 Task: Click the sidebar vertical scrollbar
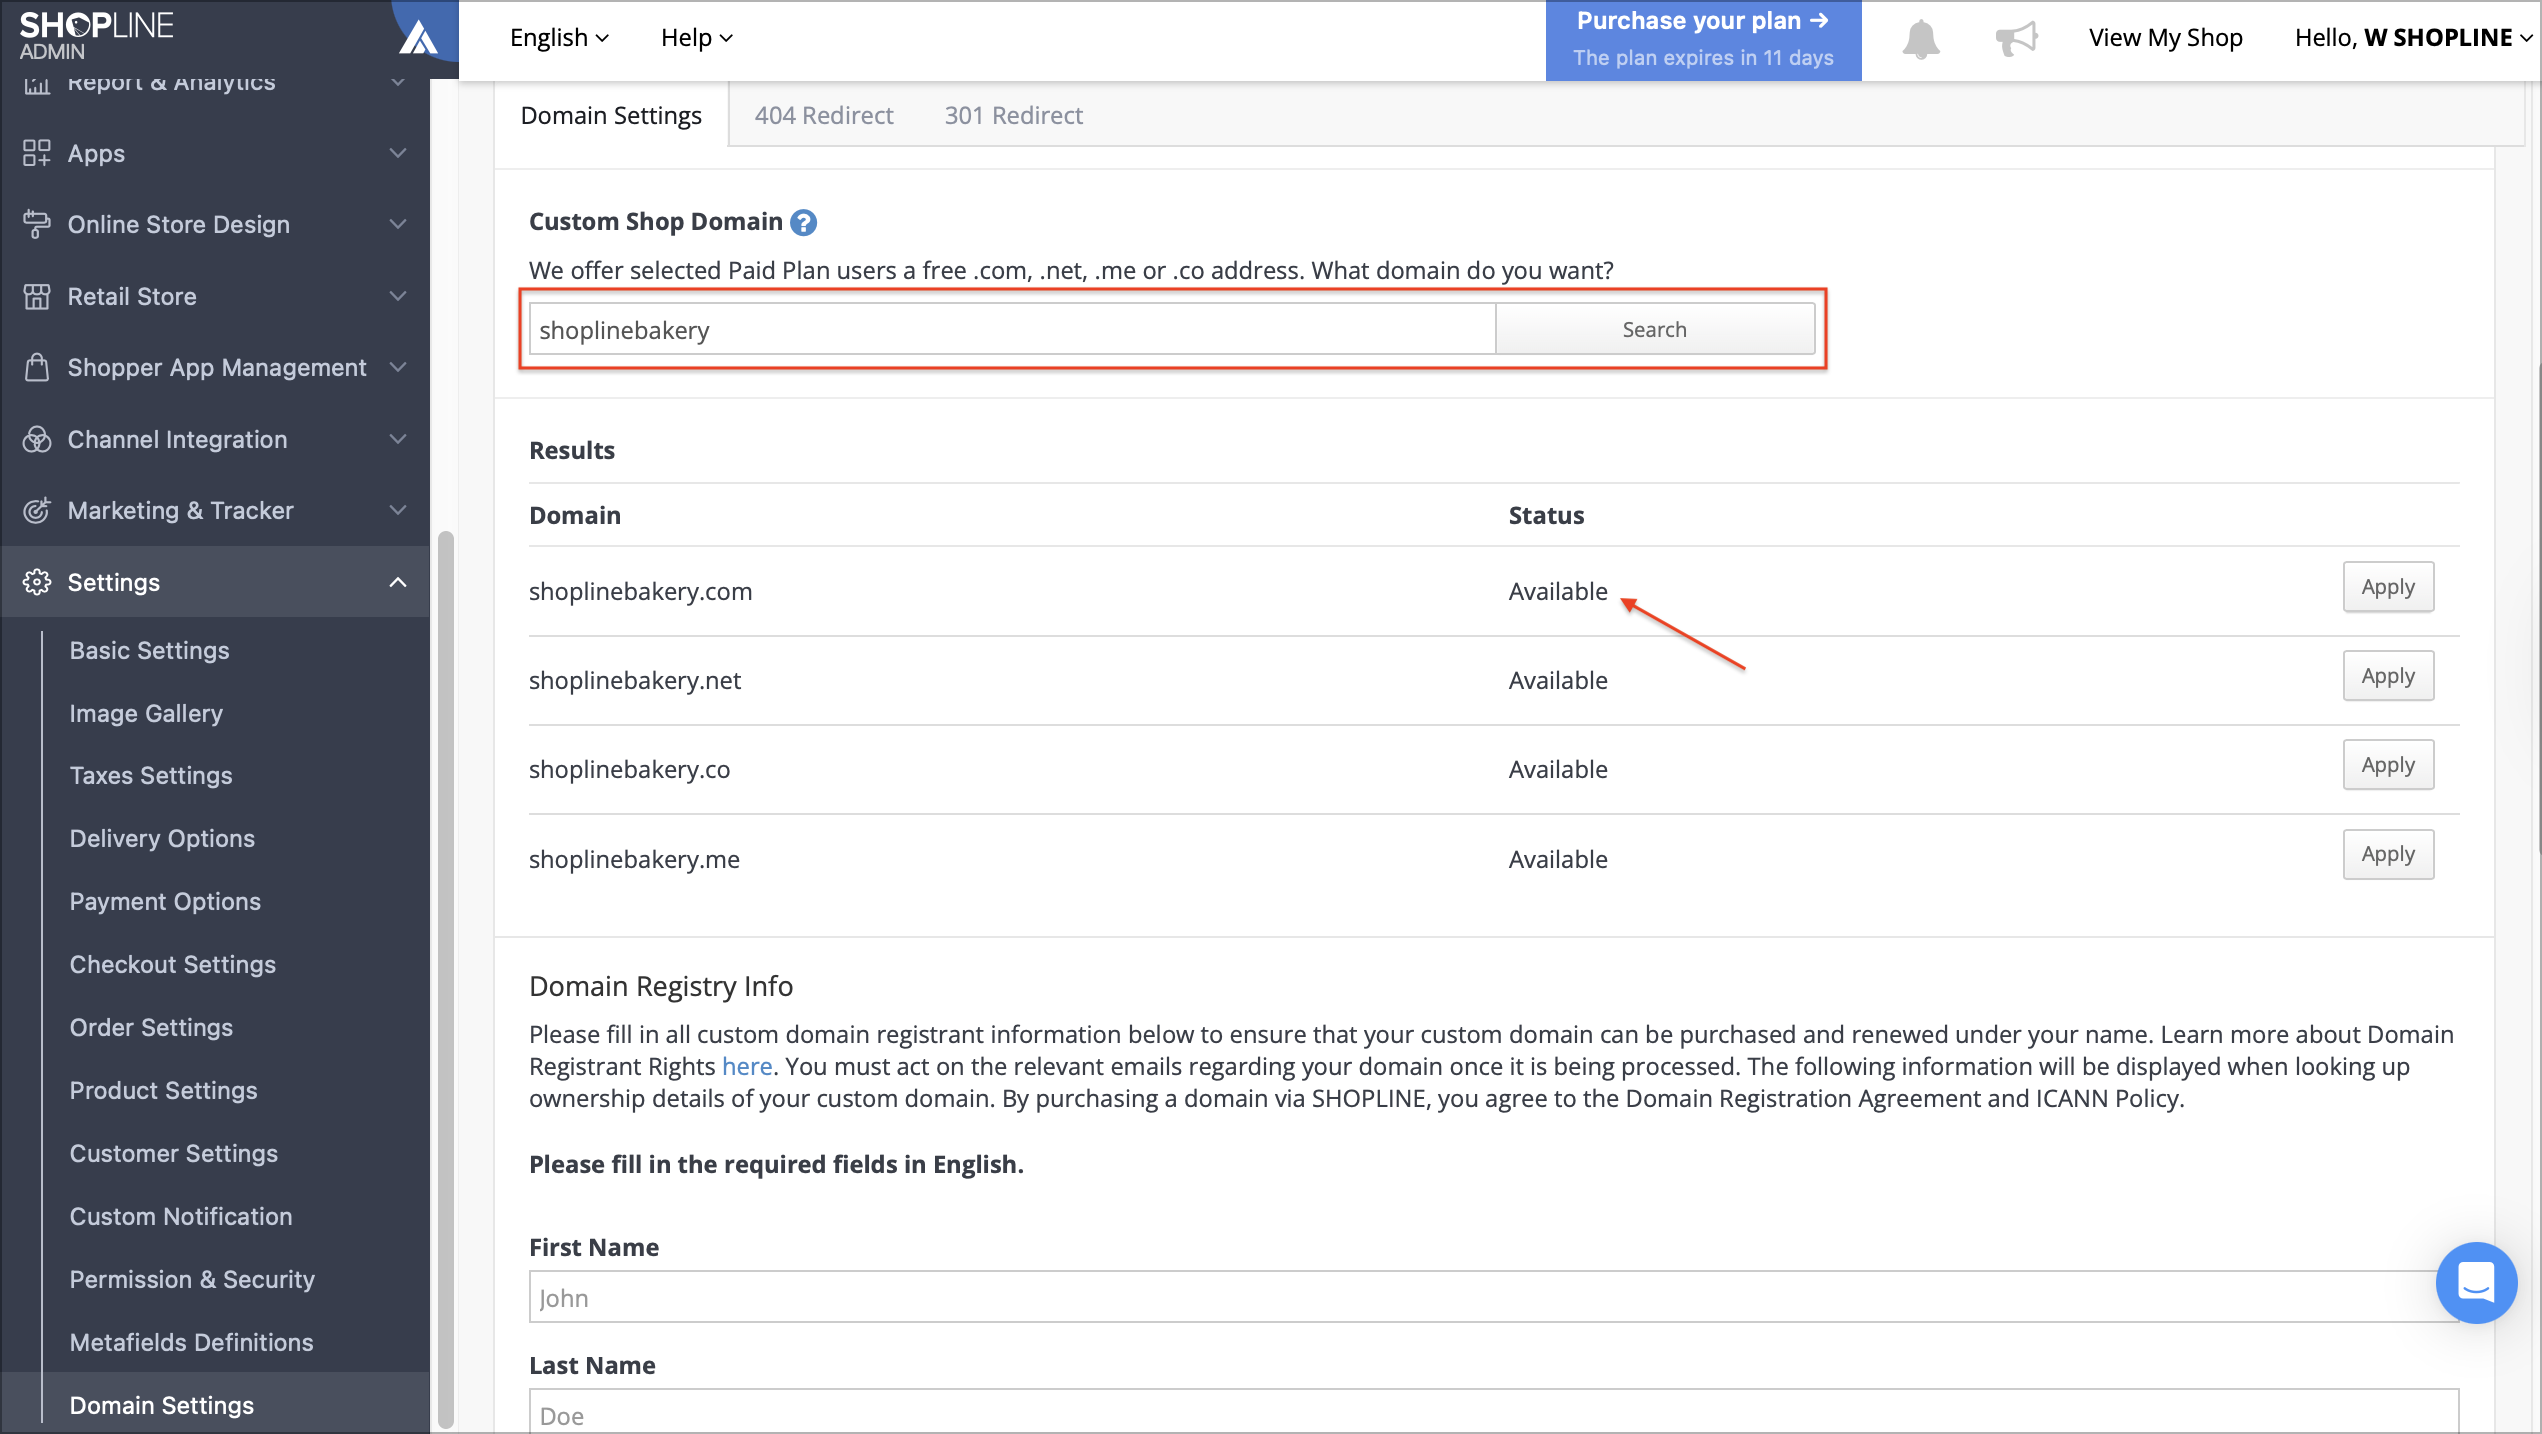[x=446, y=978]
